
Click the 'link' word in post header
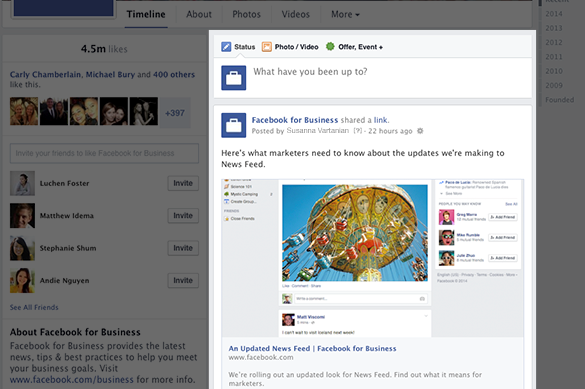[381, 120]
